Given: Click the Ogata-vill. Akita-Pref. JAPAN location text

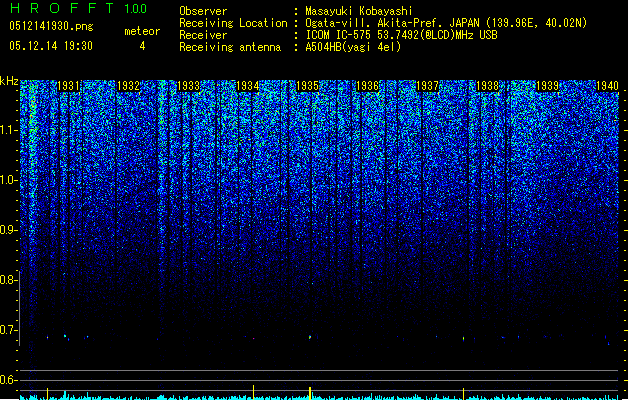Looking at the screenshot, I should [446, 23].
